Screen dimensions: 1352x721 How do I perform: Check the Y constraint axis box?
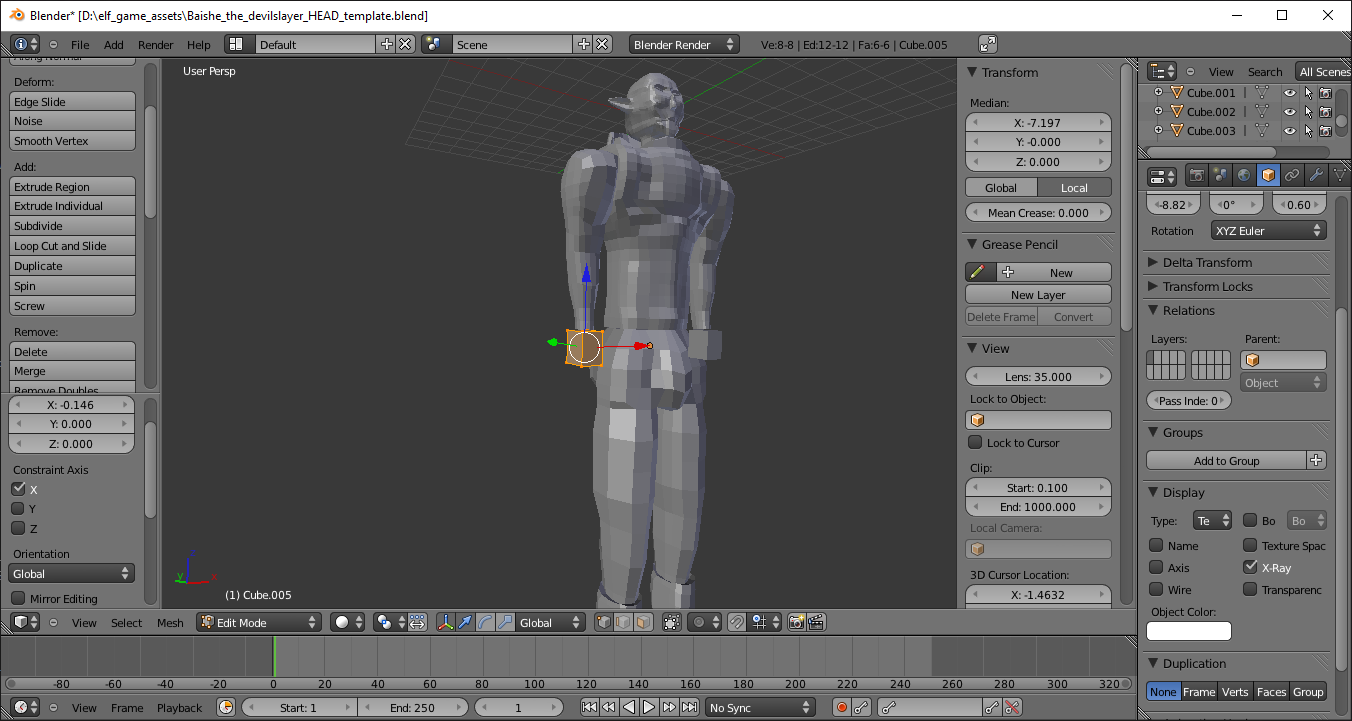(18, 509)
